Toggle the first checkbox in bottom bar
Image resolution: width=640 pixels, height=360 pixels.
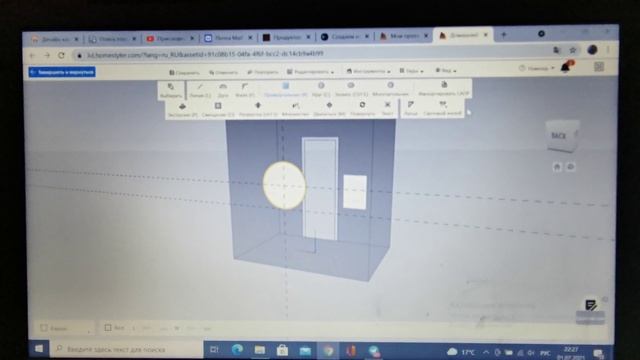[x=44, y=328]
